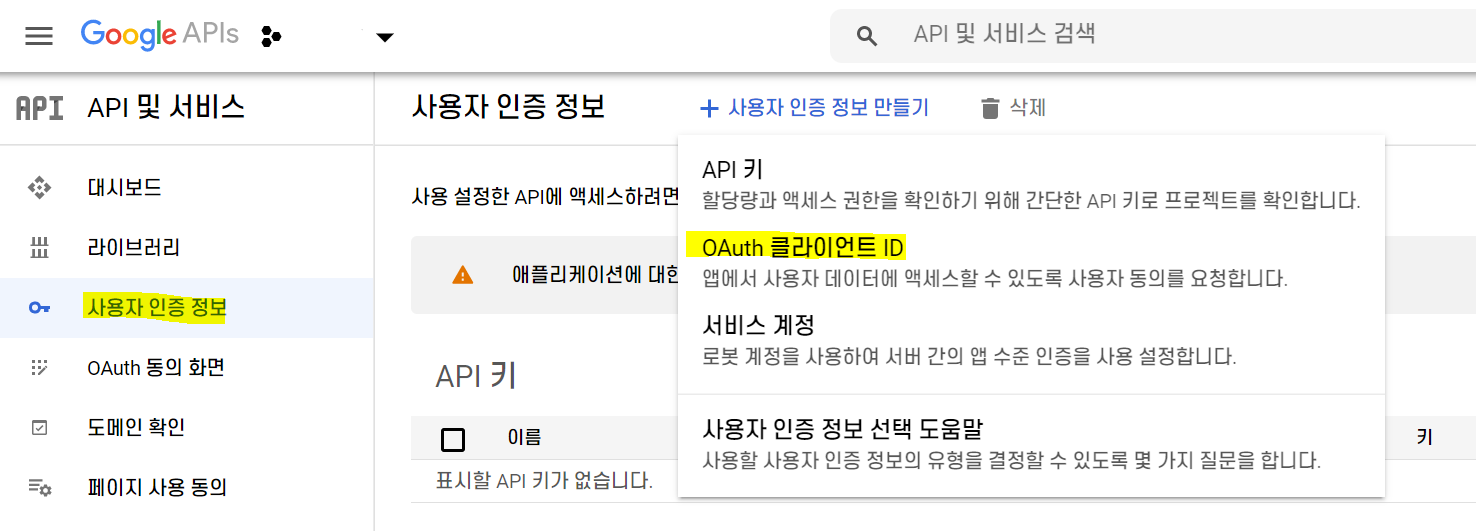
Task: Choose OAuth 클라이언트 ID menu option
Action: tap(1031, 261)
